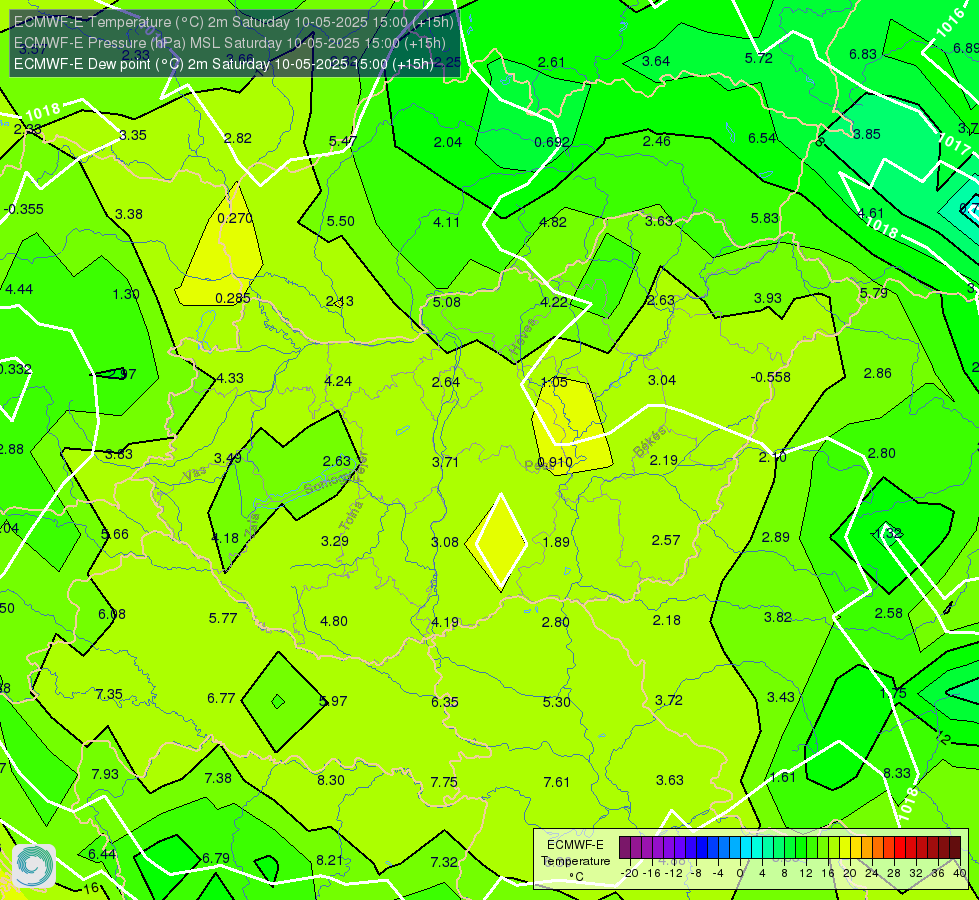The height and width of the screenshot is (900, 979).
Task: Click the dew point value 4.82
Action: click(x=553, y=222)
